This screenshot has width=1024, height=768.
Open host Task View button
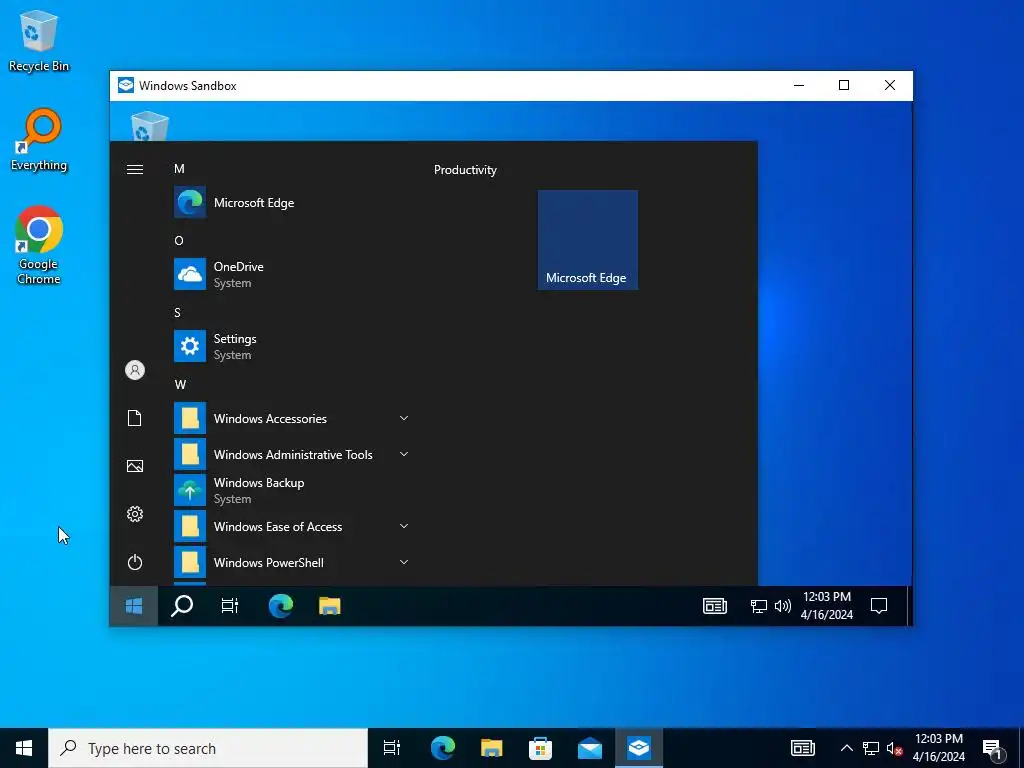point(392,748)
